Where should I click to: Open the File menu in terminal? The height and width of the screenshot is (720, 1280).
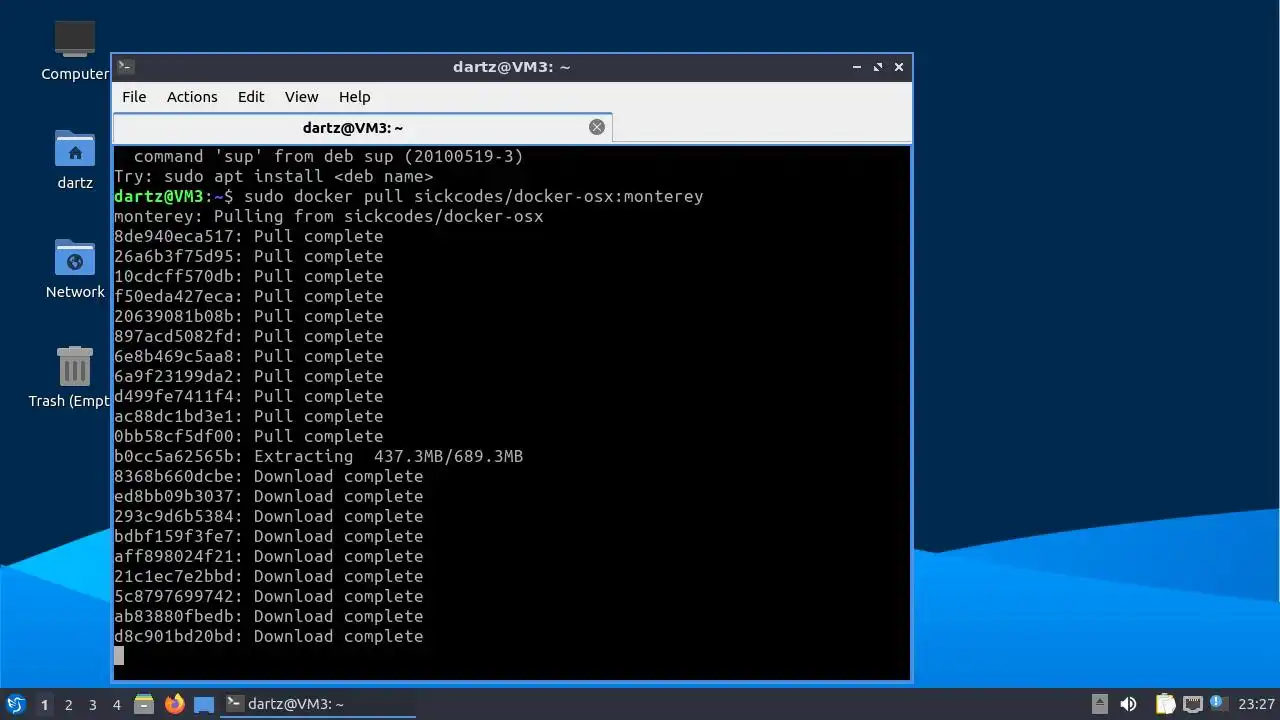[x=134, y=97]
